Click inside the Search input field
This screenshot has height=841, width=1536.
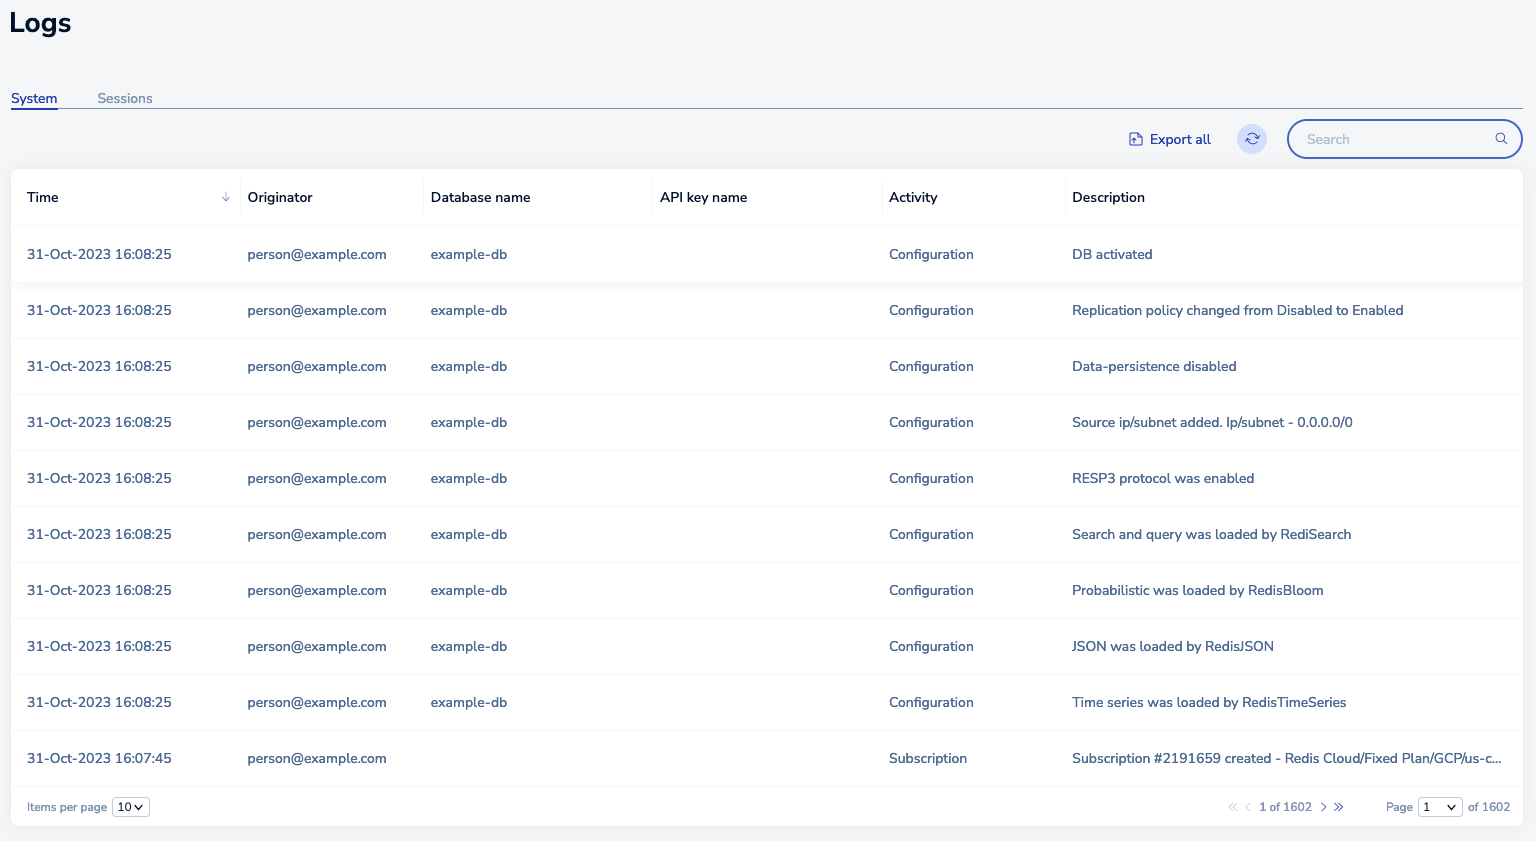[x=1390, y=139]
